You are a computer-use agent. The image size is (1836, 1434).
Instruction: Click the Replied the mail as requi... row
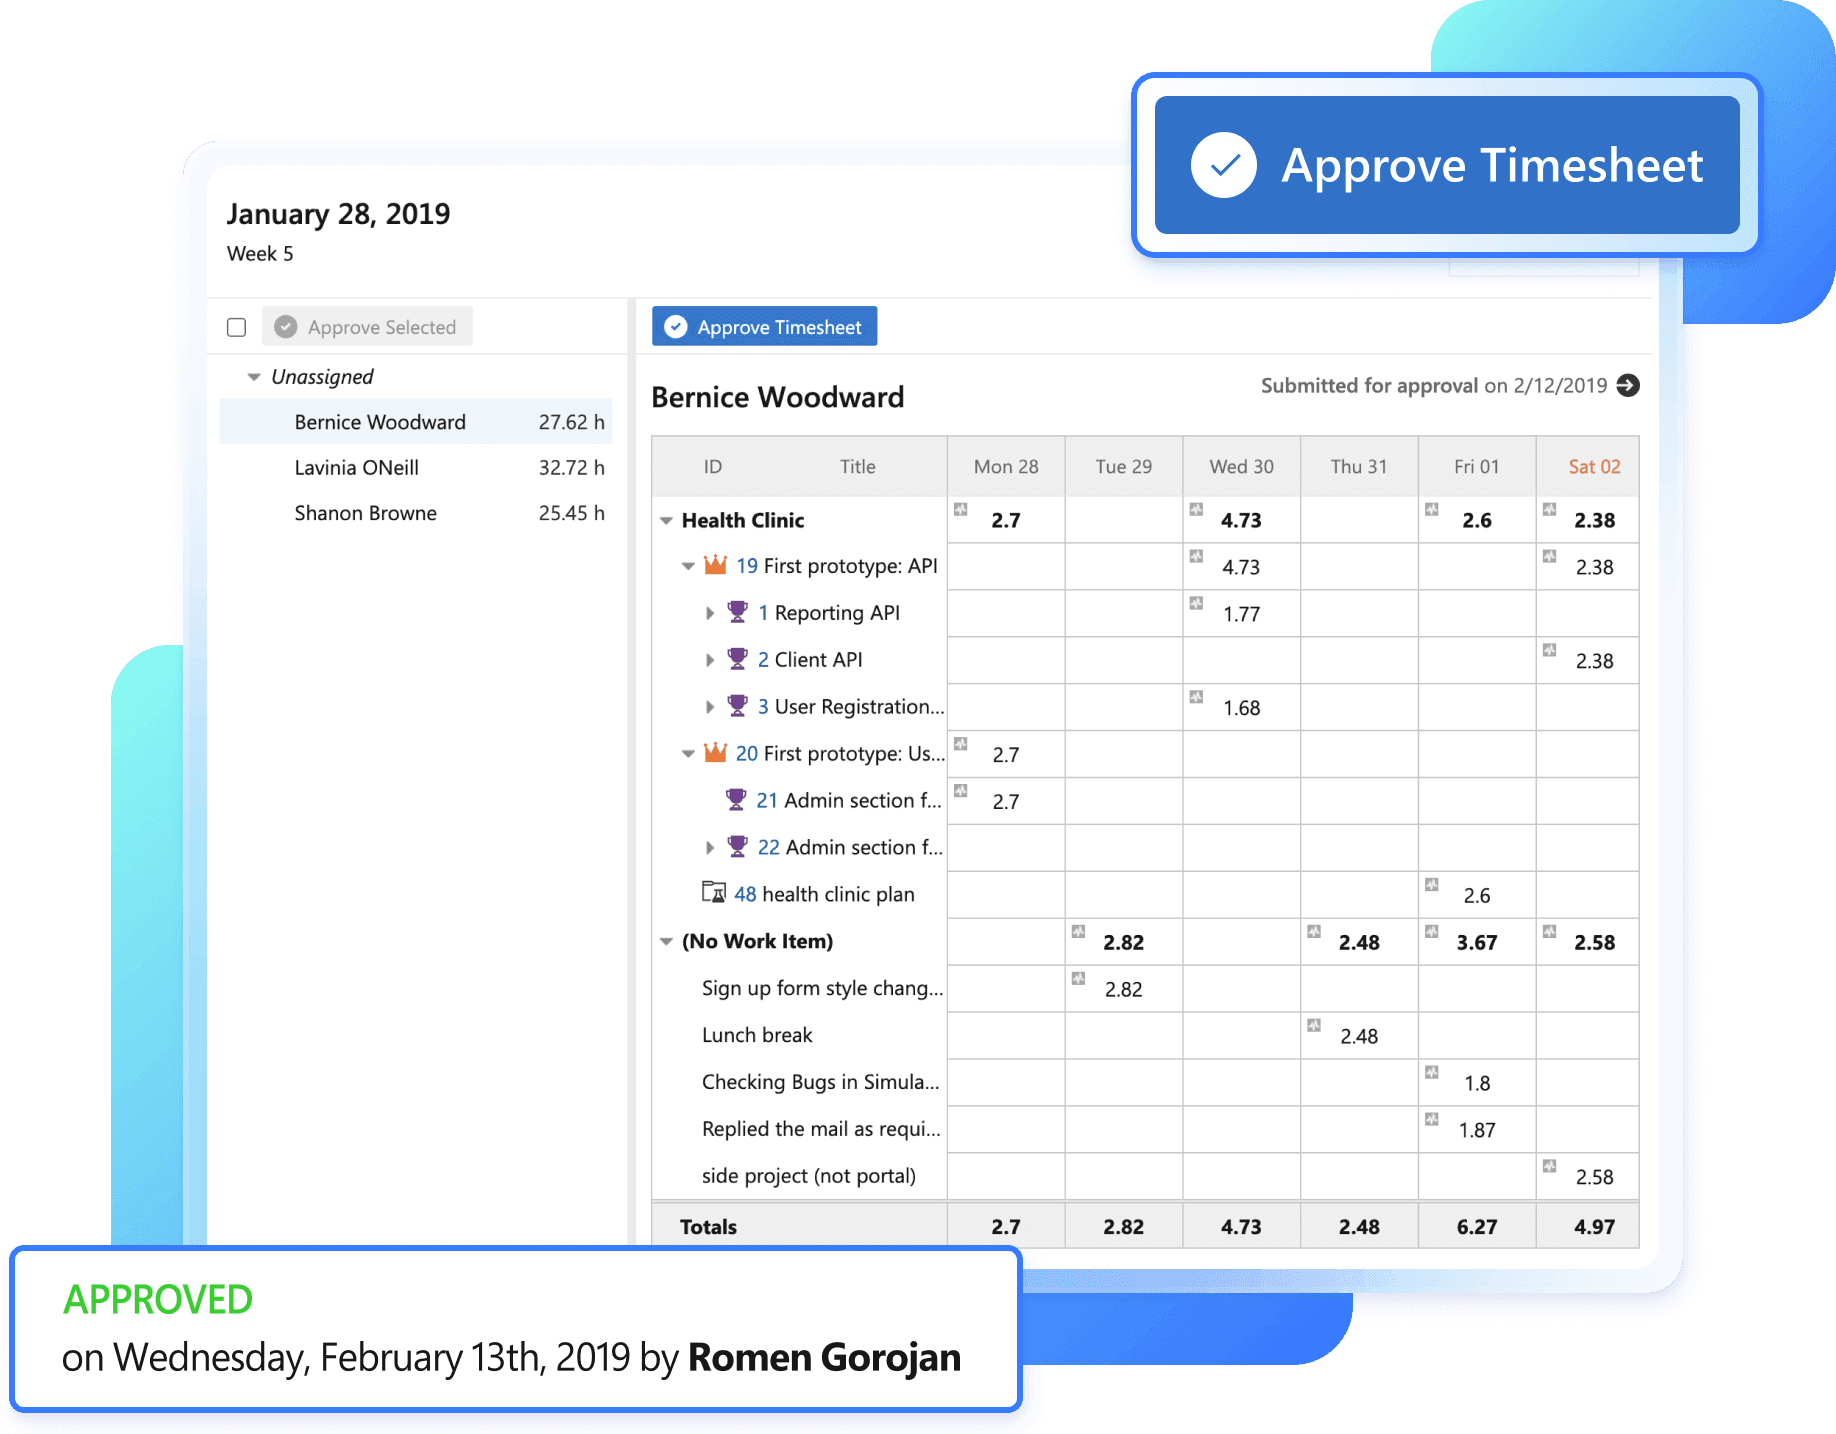(x=1145, y=1130)
